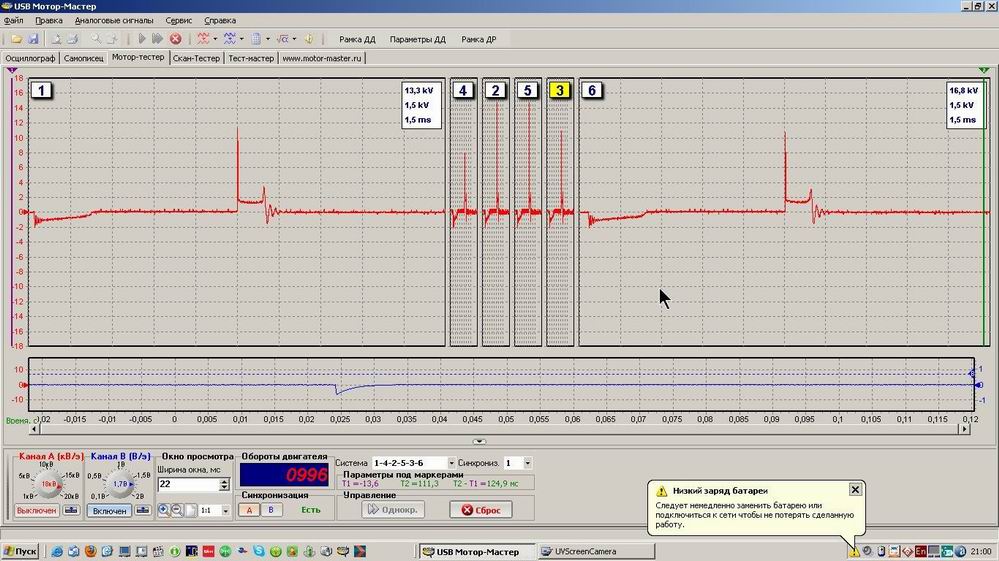Click the calculator grid toolbar icon

tap(256, 39)
